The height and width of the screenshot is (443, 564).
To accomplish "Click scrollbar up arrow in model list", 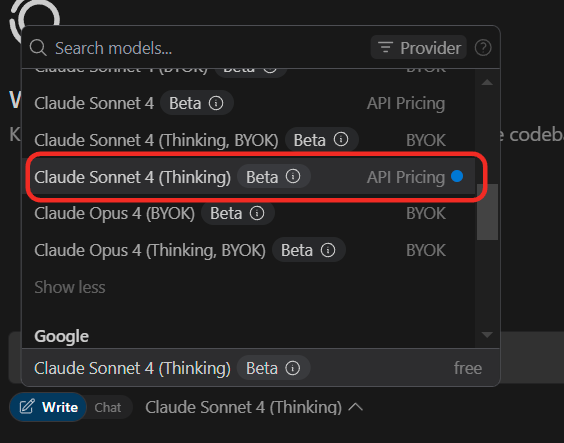I will 487,82.
